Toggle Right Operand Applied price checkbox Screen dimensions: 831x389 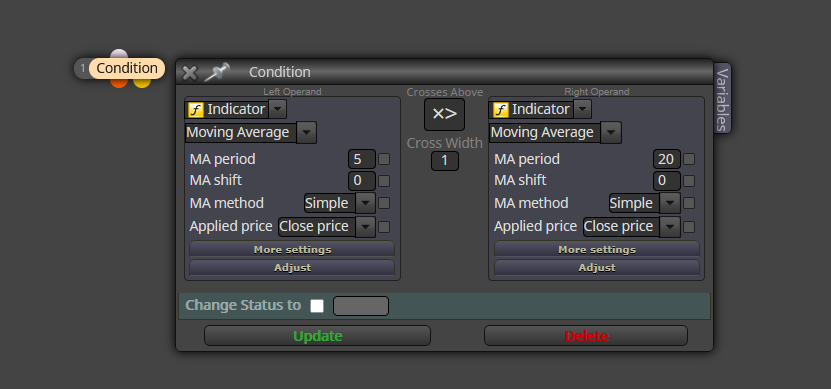tap(689, 227)
